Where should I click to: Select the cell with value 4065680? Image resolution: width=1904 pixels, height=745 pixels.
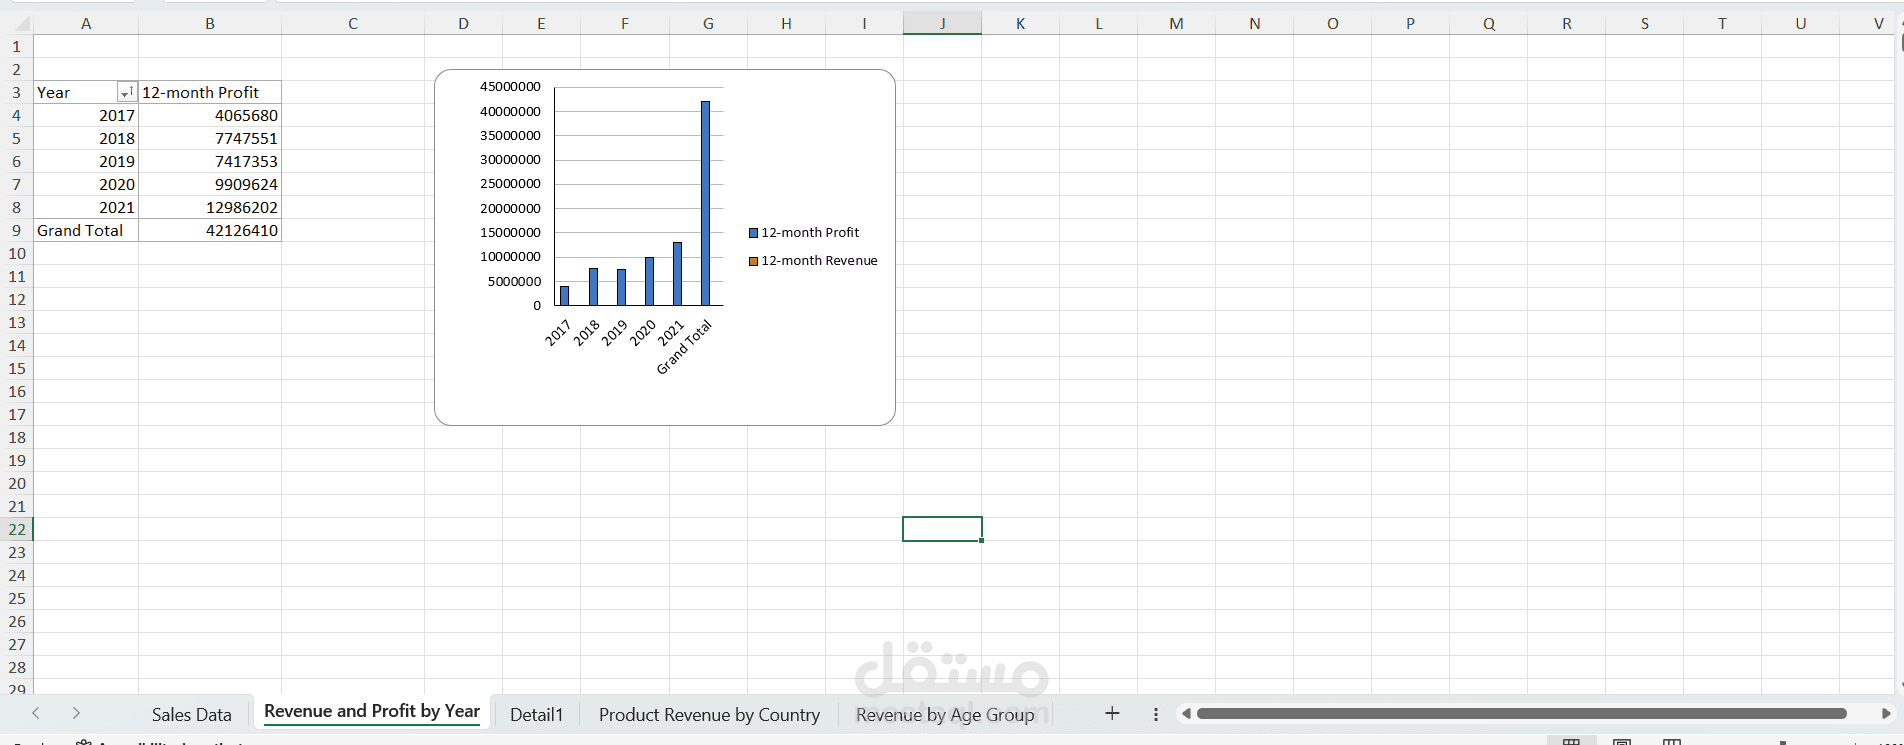[210, 115]
